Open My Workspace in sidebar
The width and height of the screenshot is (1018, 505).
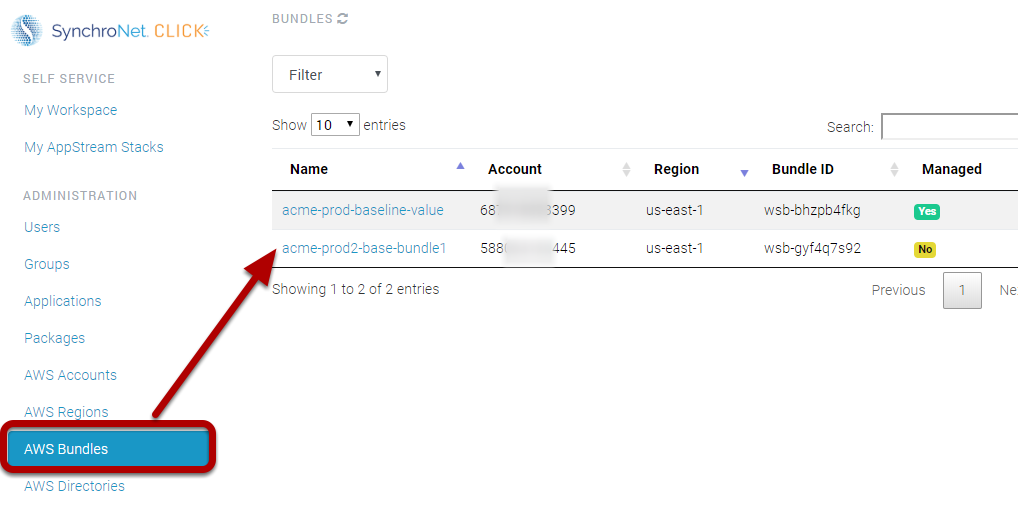71,110
